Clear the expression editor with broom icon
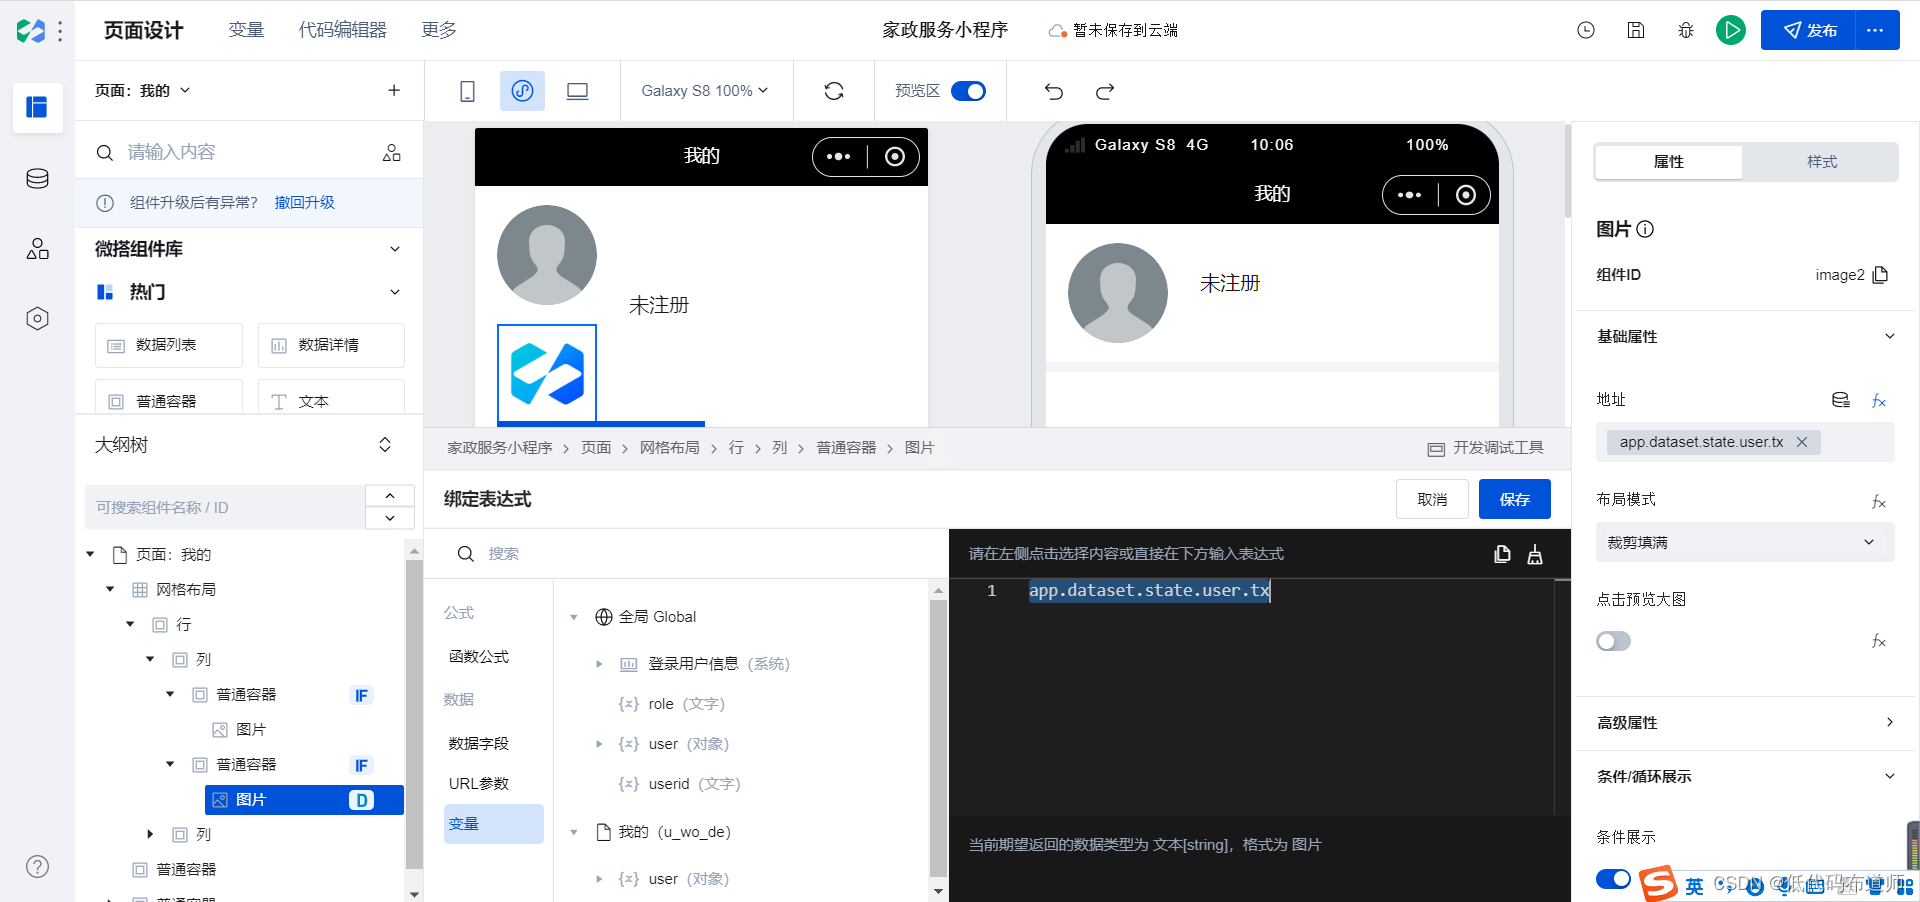The width and height of the screenshot is (1920, 902). [1535, 554]
